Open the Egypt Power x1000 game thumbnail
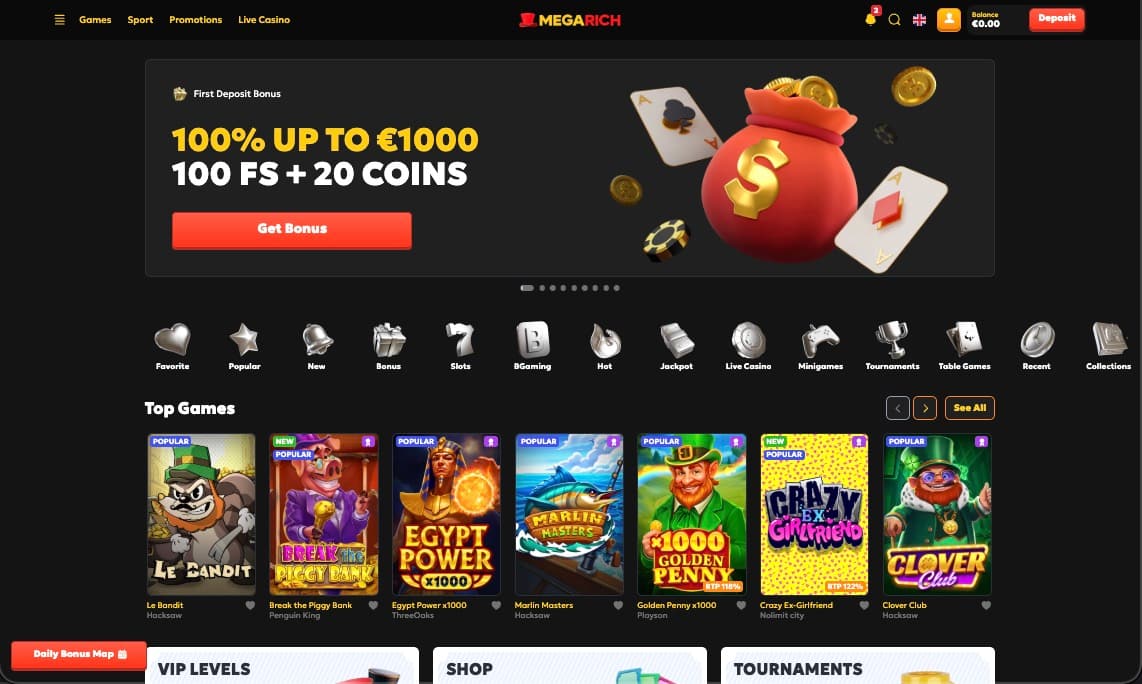Image resolution: width=1142 pixels, height=684 pixels. tap(446, 514)
